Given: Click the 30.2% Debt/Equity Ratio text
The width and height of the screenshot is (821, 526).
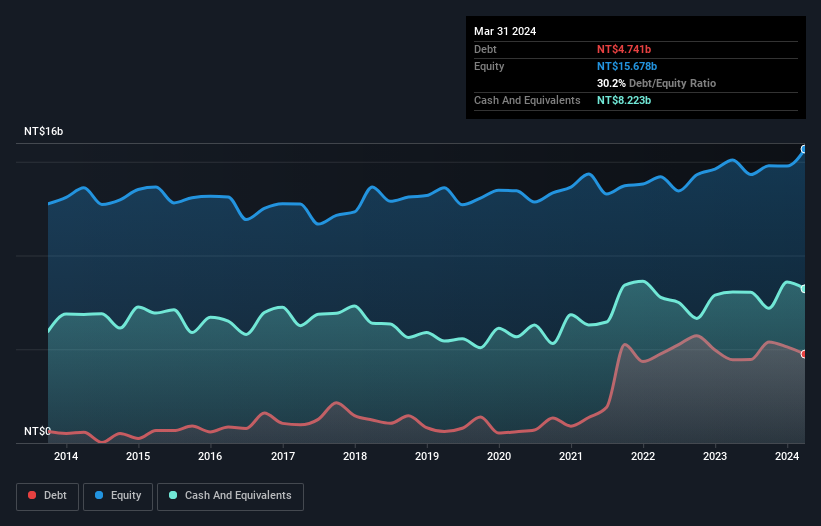Looking at the screenshot, I should click(656, 83).
